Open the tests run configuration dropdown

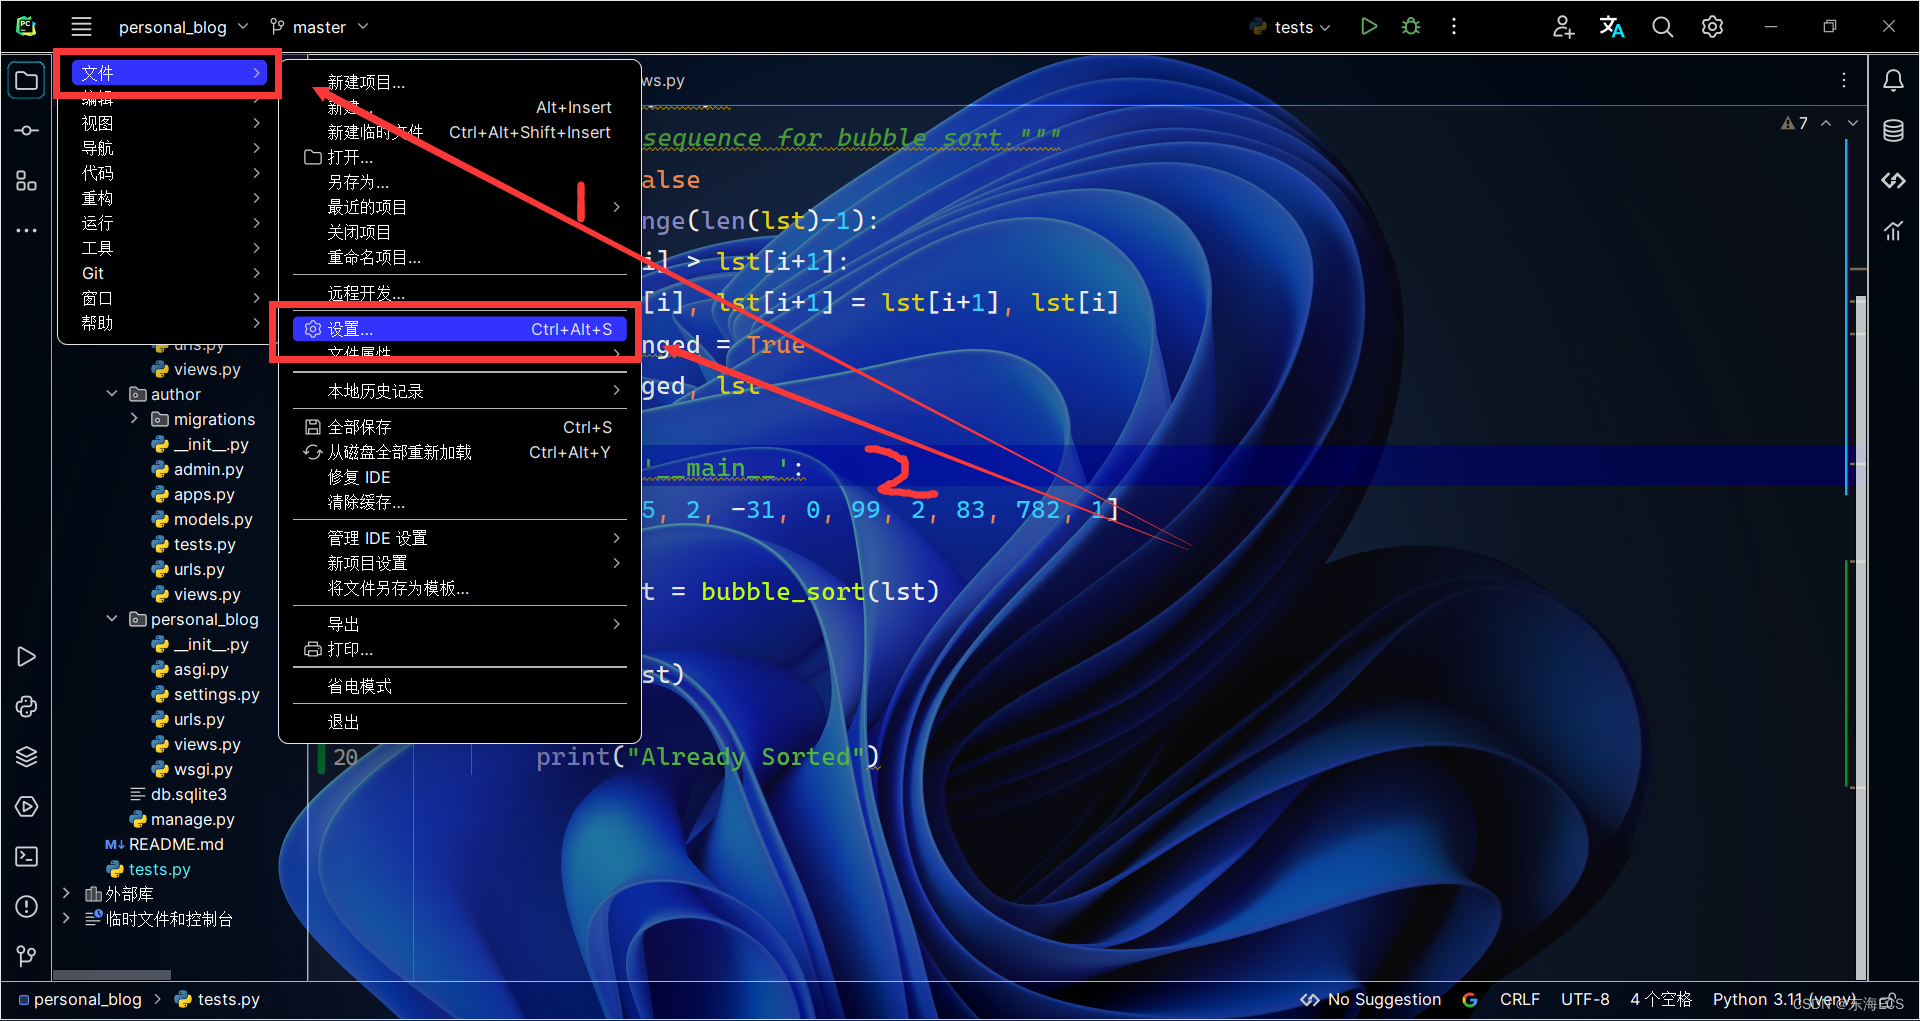click(x=1291, y=27)
